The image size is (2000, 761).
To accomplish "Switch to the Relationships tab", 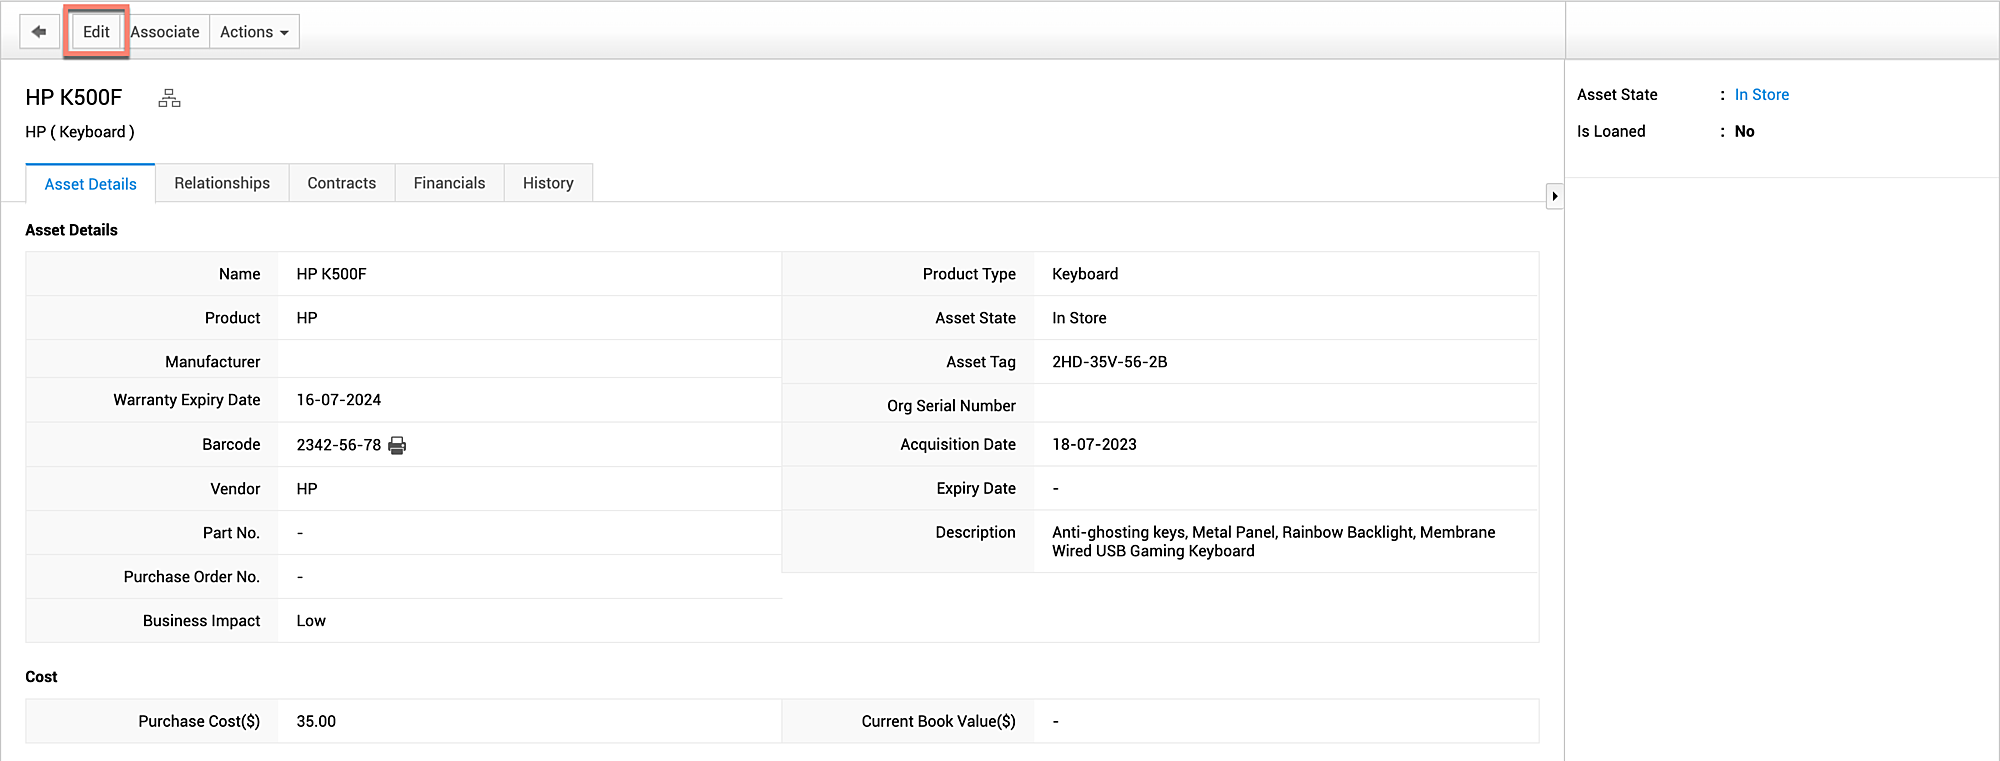I will tap(222, 183).
